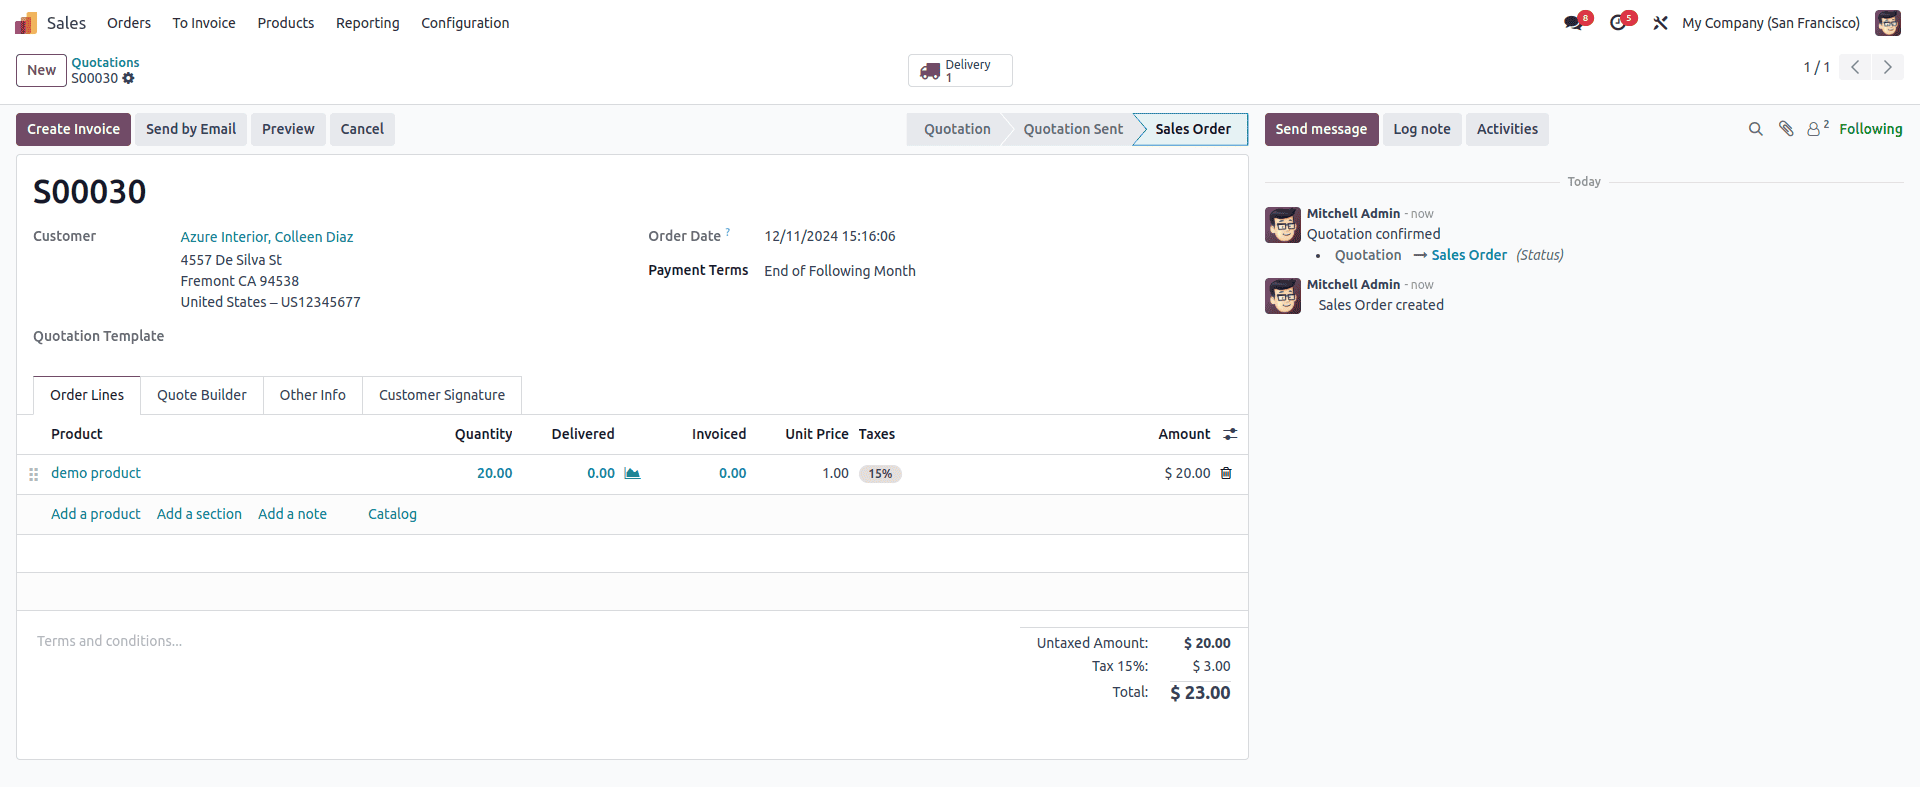The height and width of the screenshot is (787, 1920).
Task: Open the Quotations breadcrumb link
Action: (105, 62)
